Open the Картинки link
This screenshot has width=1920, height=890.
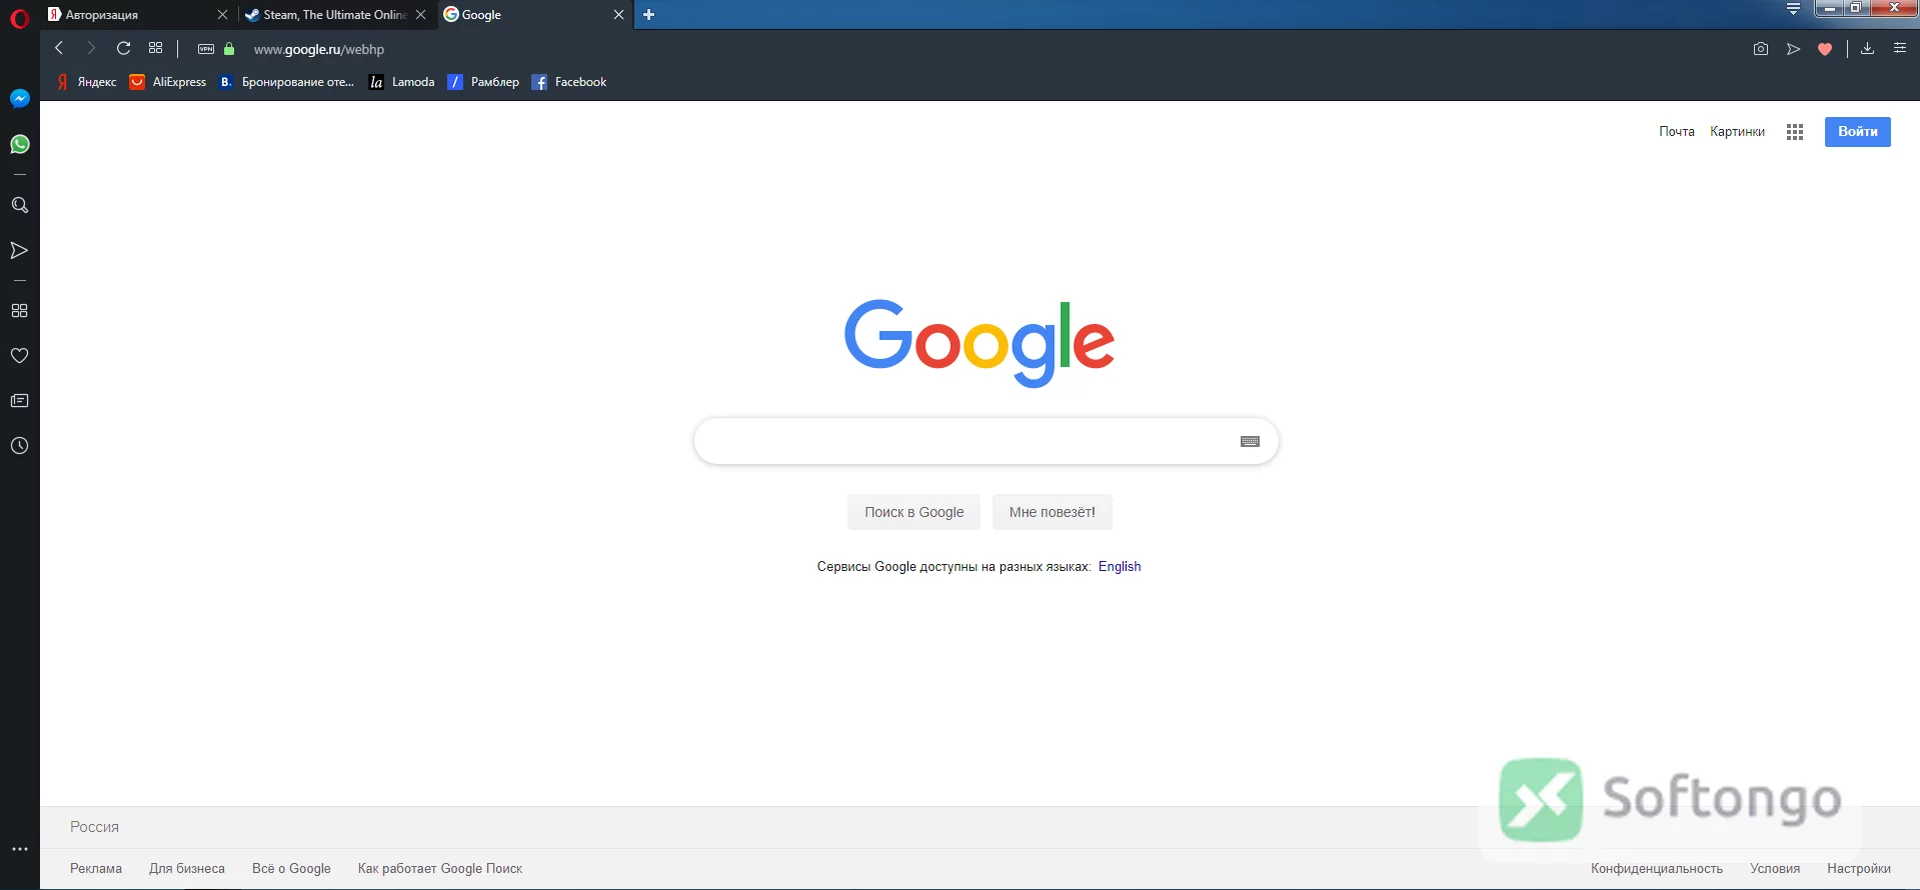point(1737,132)
